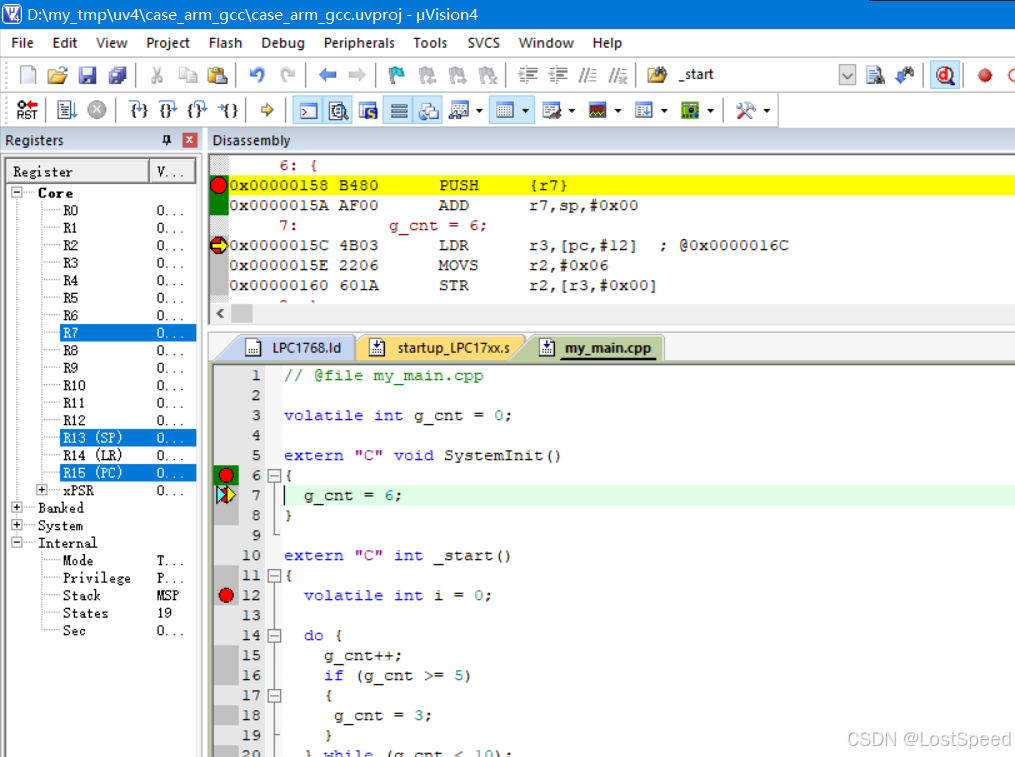Insert a bookmark with flag icon

(x=396, y=75)
